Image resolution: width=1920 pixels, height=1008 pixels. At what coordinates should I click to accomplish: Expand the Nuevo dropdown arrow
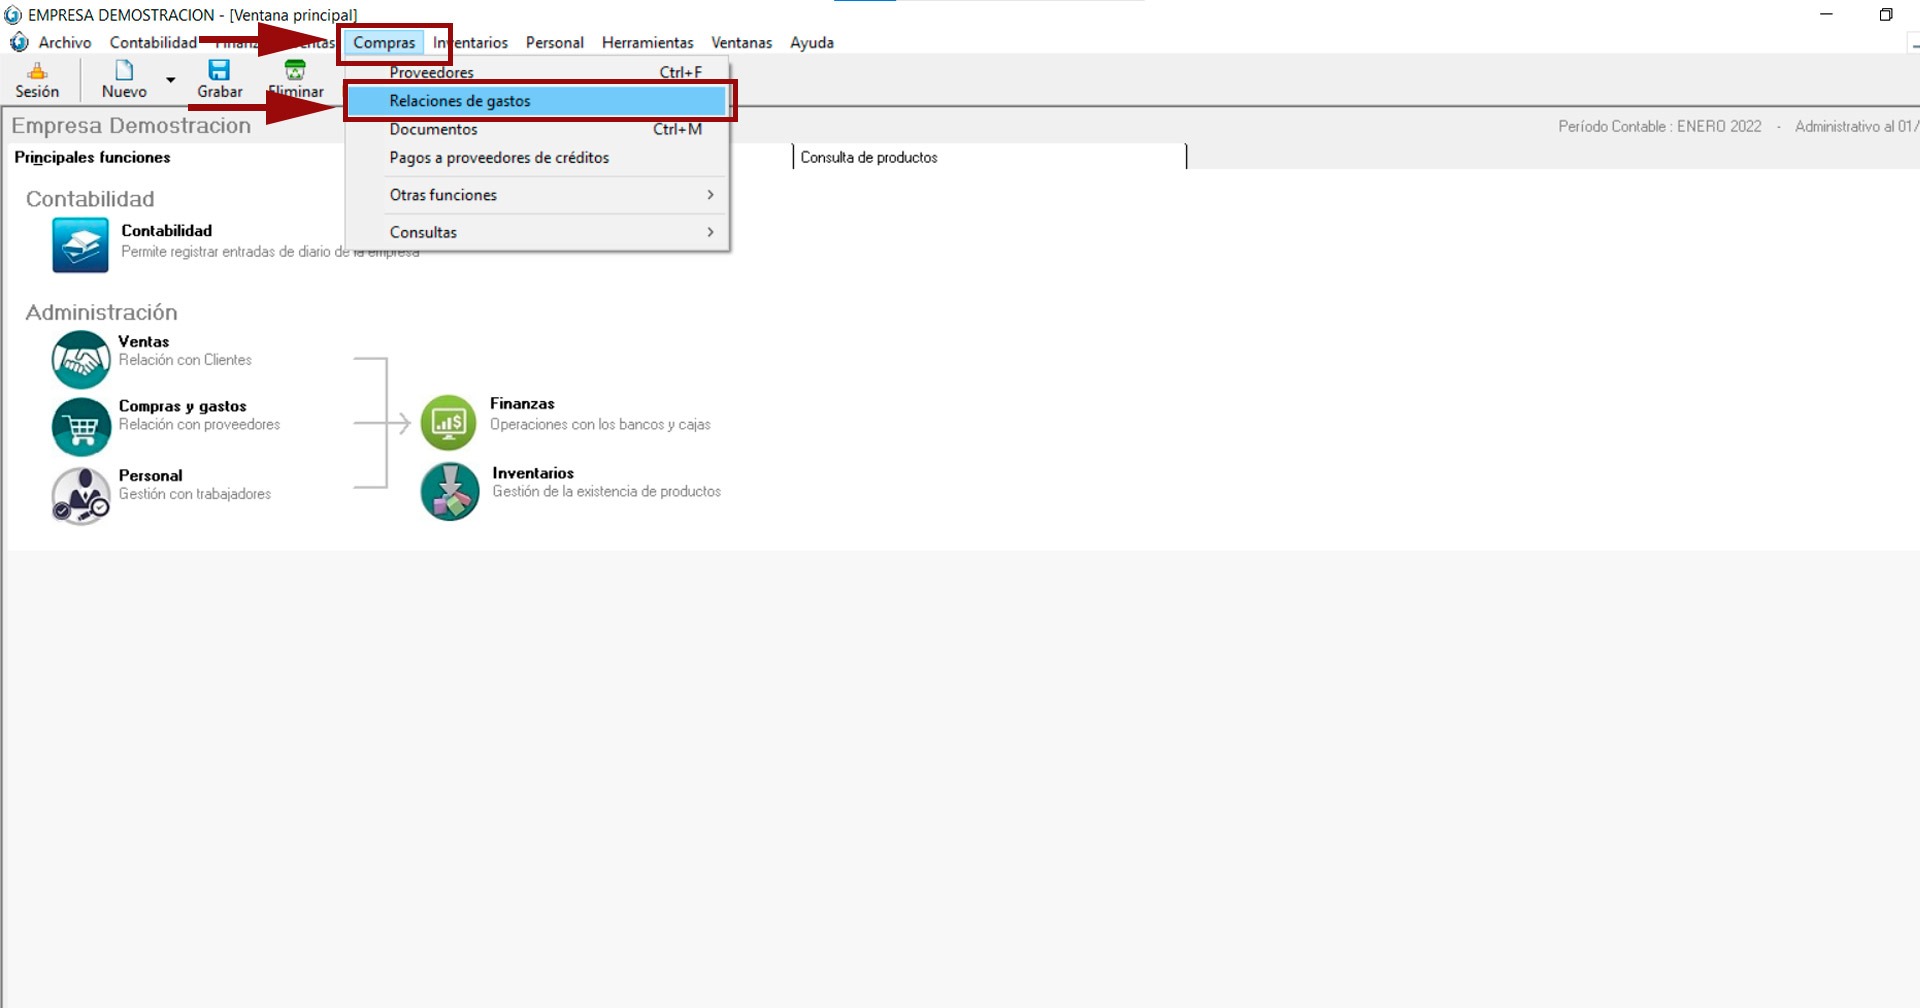pos(171,80)
